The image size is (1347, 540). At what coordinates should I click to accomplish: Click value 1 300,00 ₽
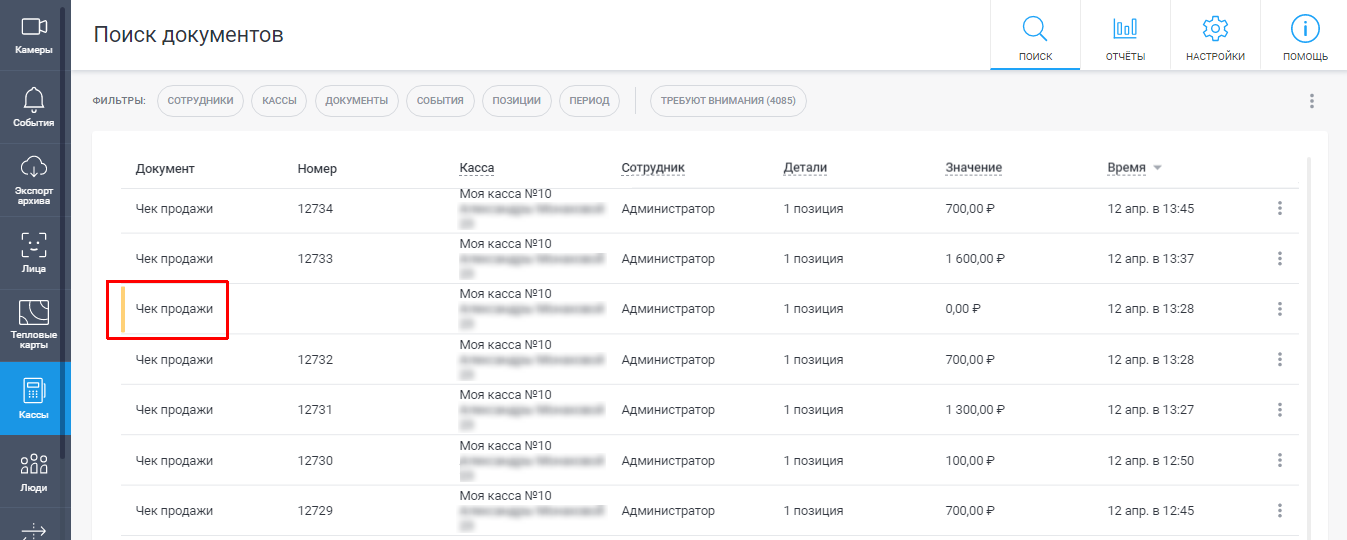tap(975, 410)
